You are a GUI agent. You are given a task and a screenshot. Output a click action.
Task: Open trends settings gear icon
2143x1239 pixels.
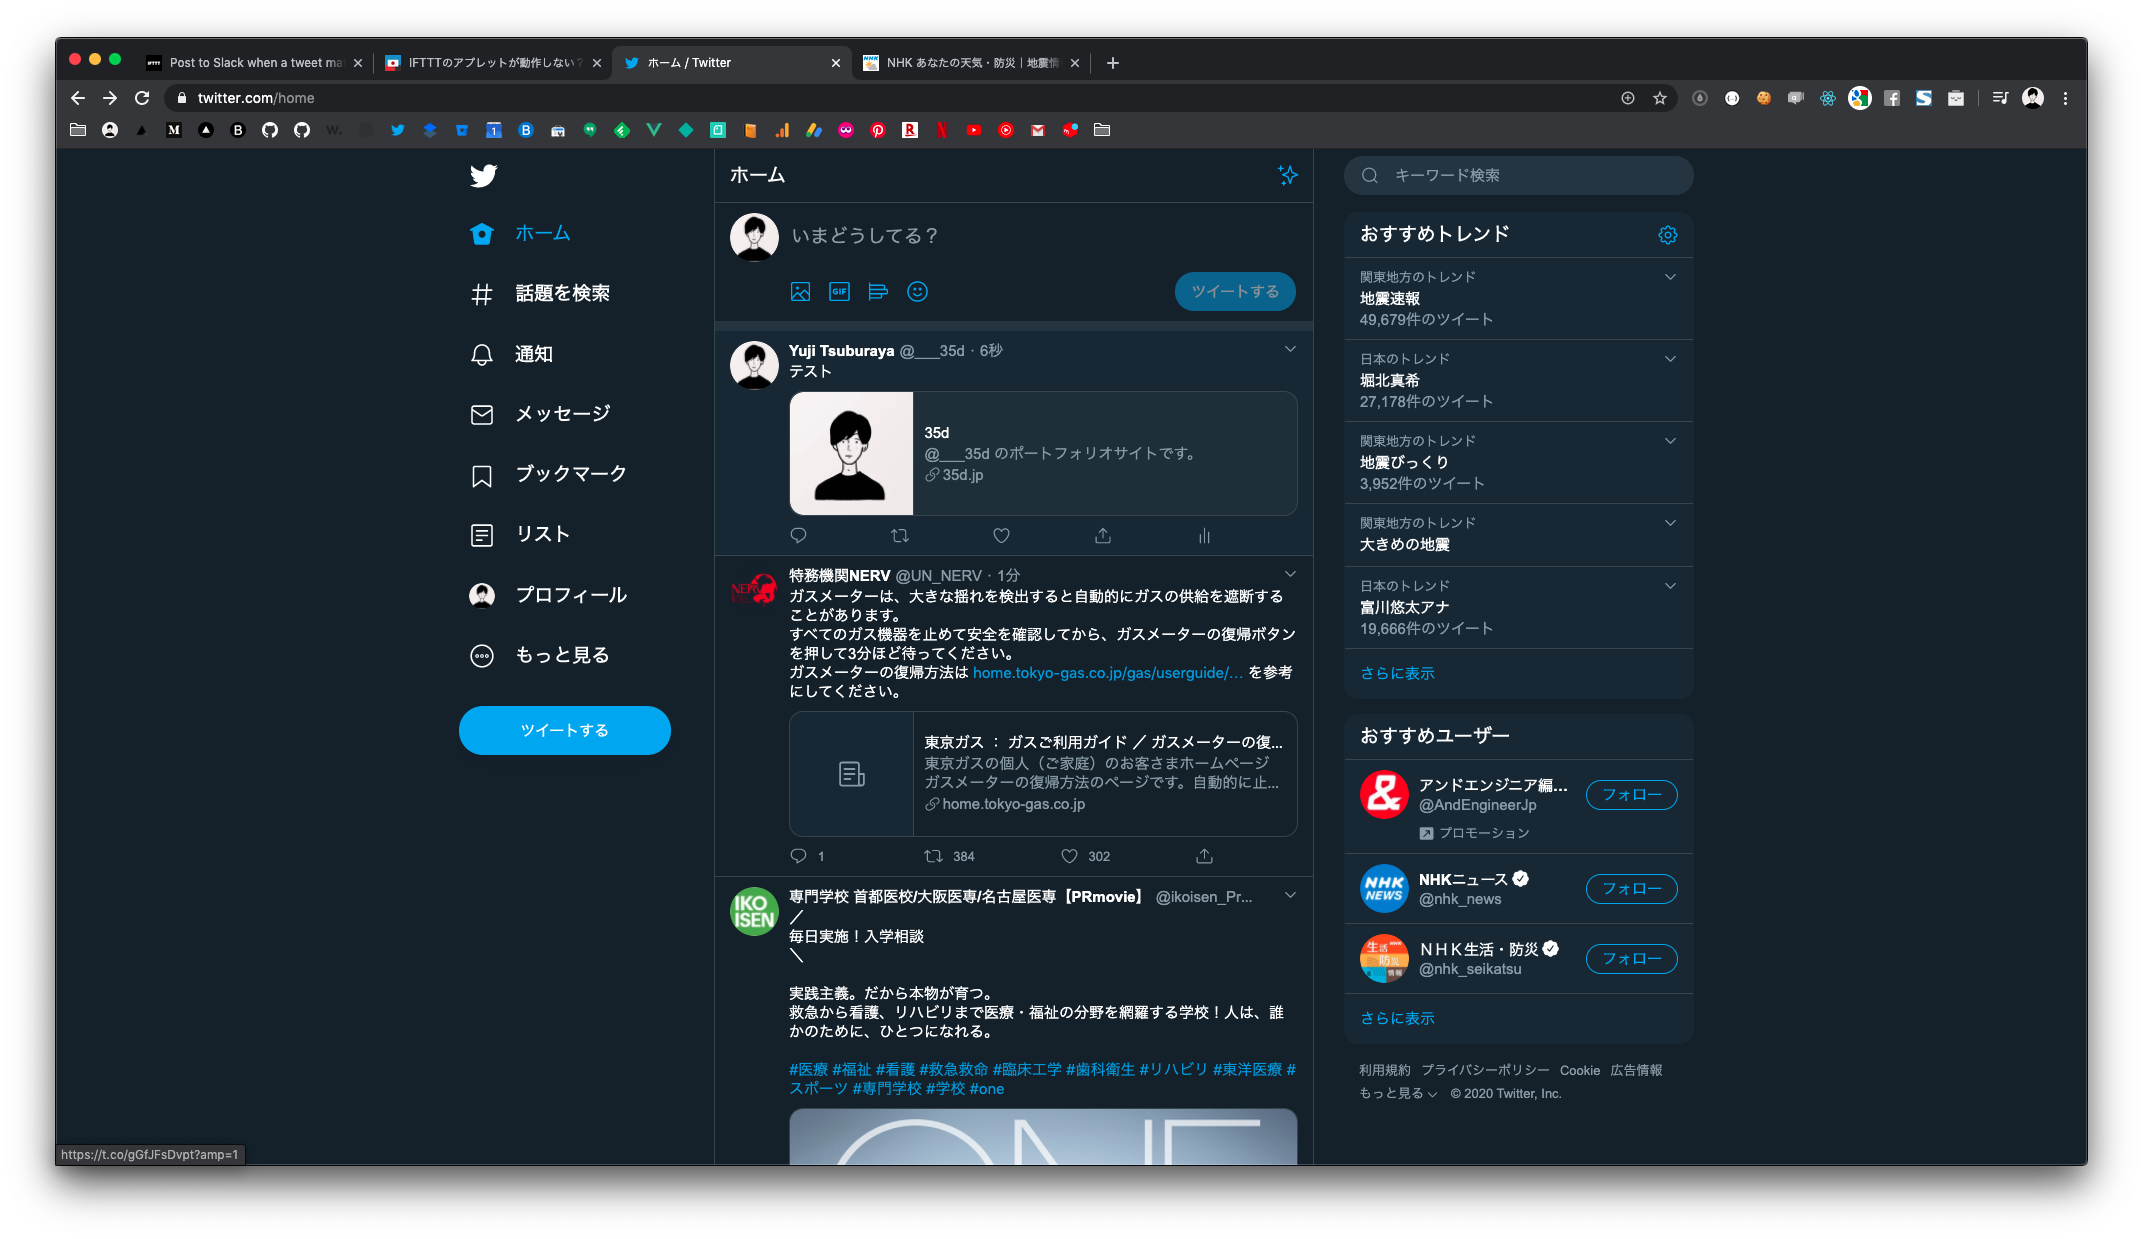pyautogui.click(x=1668, y=235)
